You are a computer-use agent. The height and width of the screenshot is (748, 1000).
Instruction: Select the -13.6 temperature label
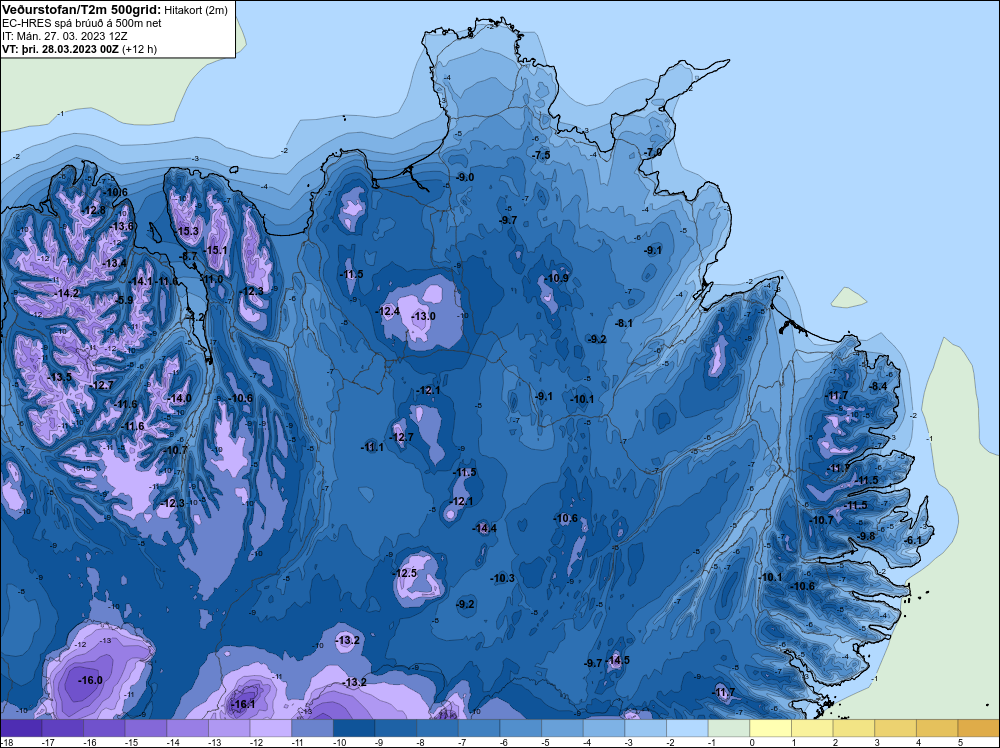click(x=122, y=226)
